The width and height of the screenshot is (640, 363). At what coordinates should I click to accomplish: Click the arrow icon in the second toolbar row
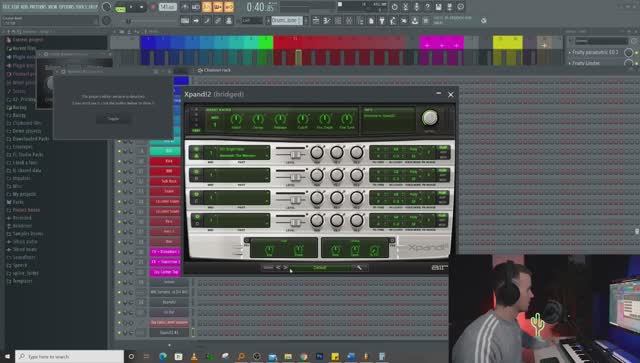click(x=196, y=20)
